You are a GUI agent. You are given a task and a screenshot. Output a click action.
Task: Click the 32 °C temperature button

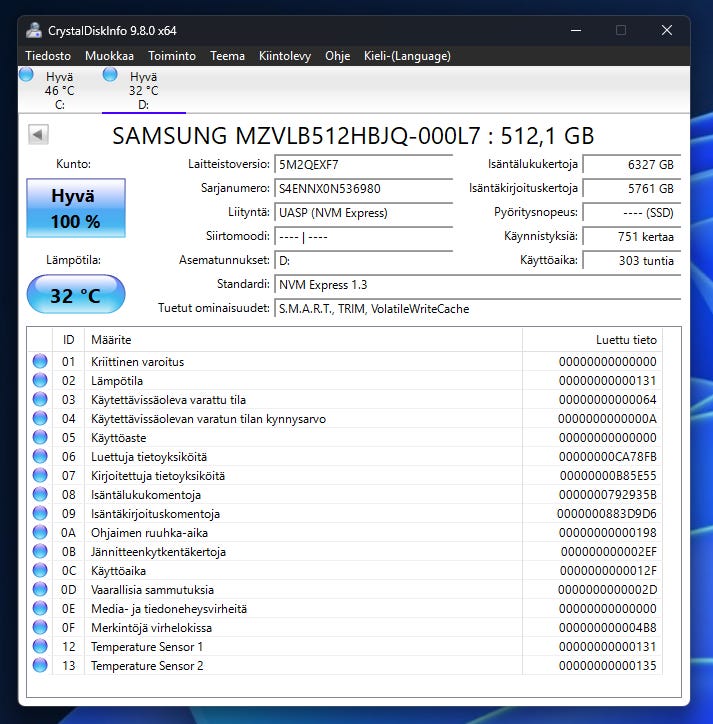(x=76, y=296)
